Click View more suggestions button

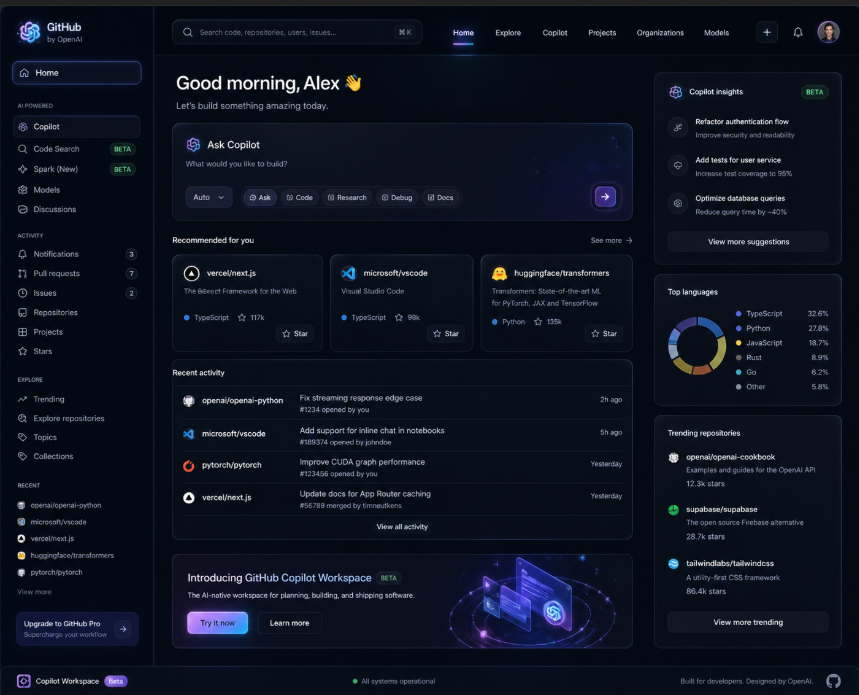click(748, 242)
